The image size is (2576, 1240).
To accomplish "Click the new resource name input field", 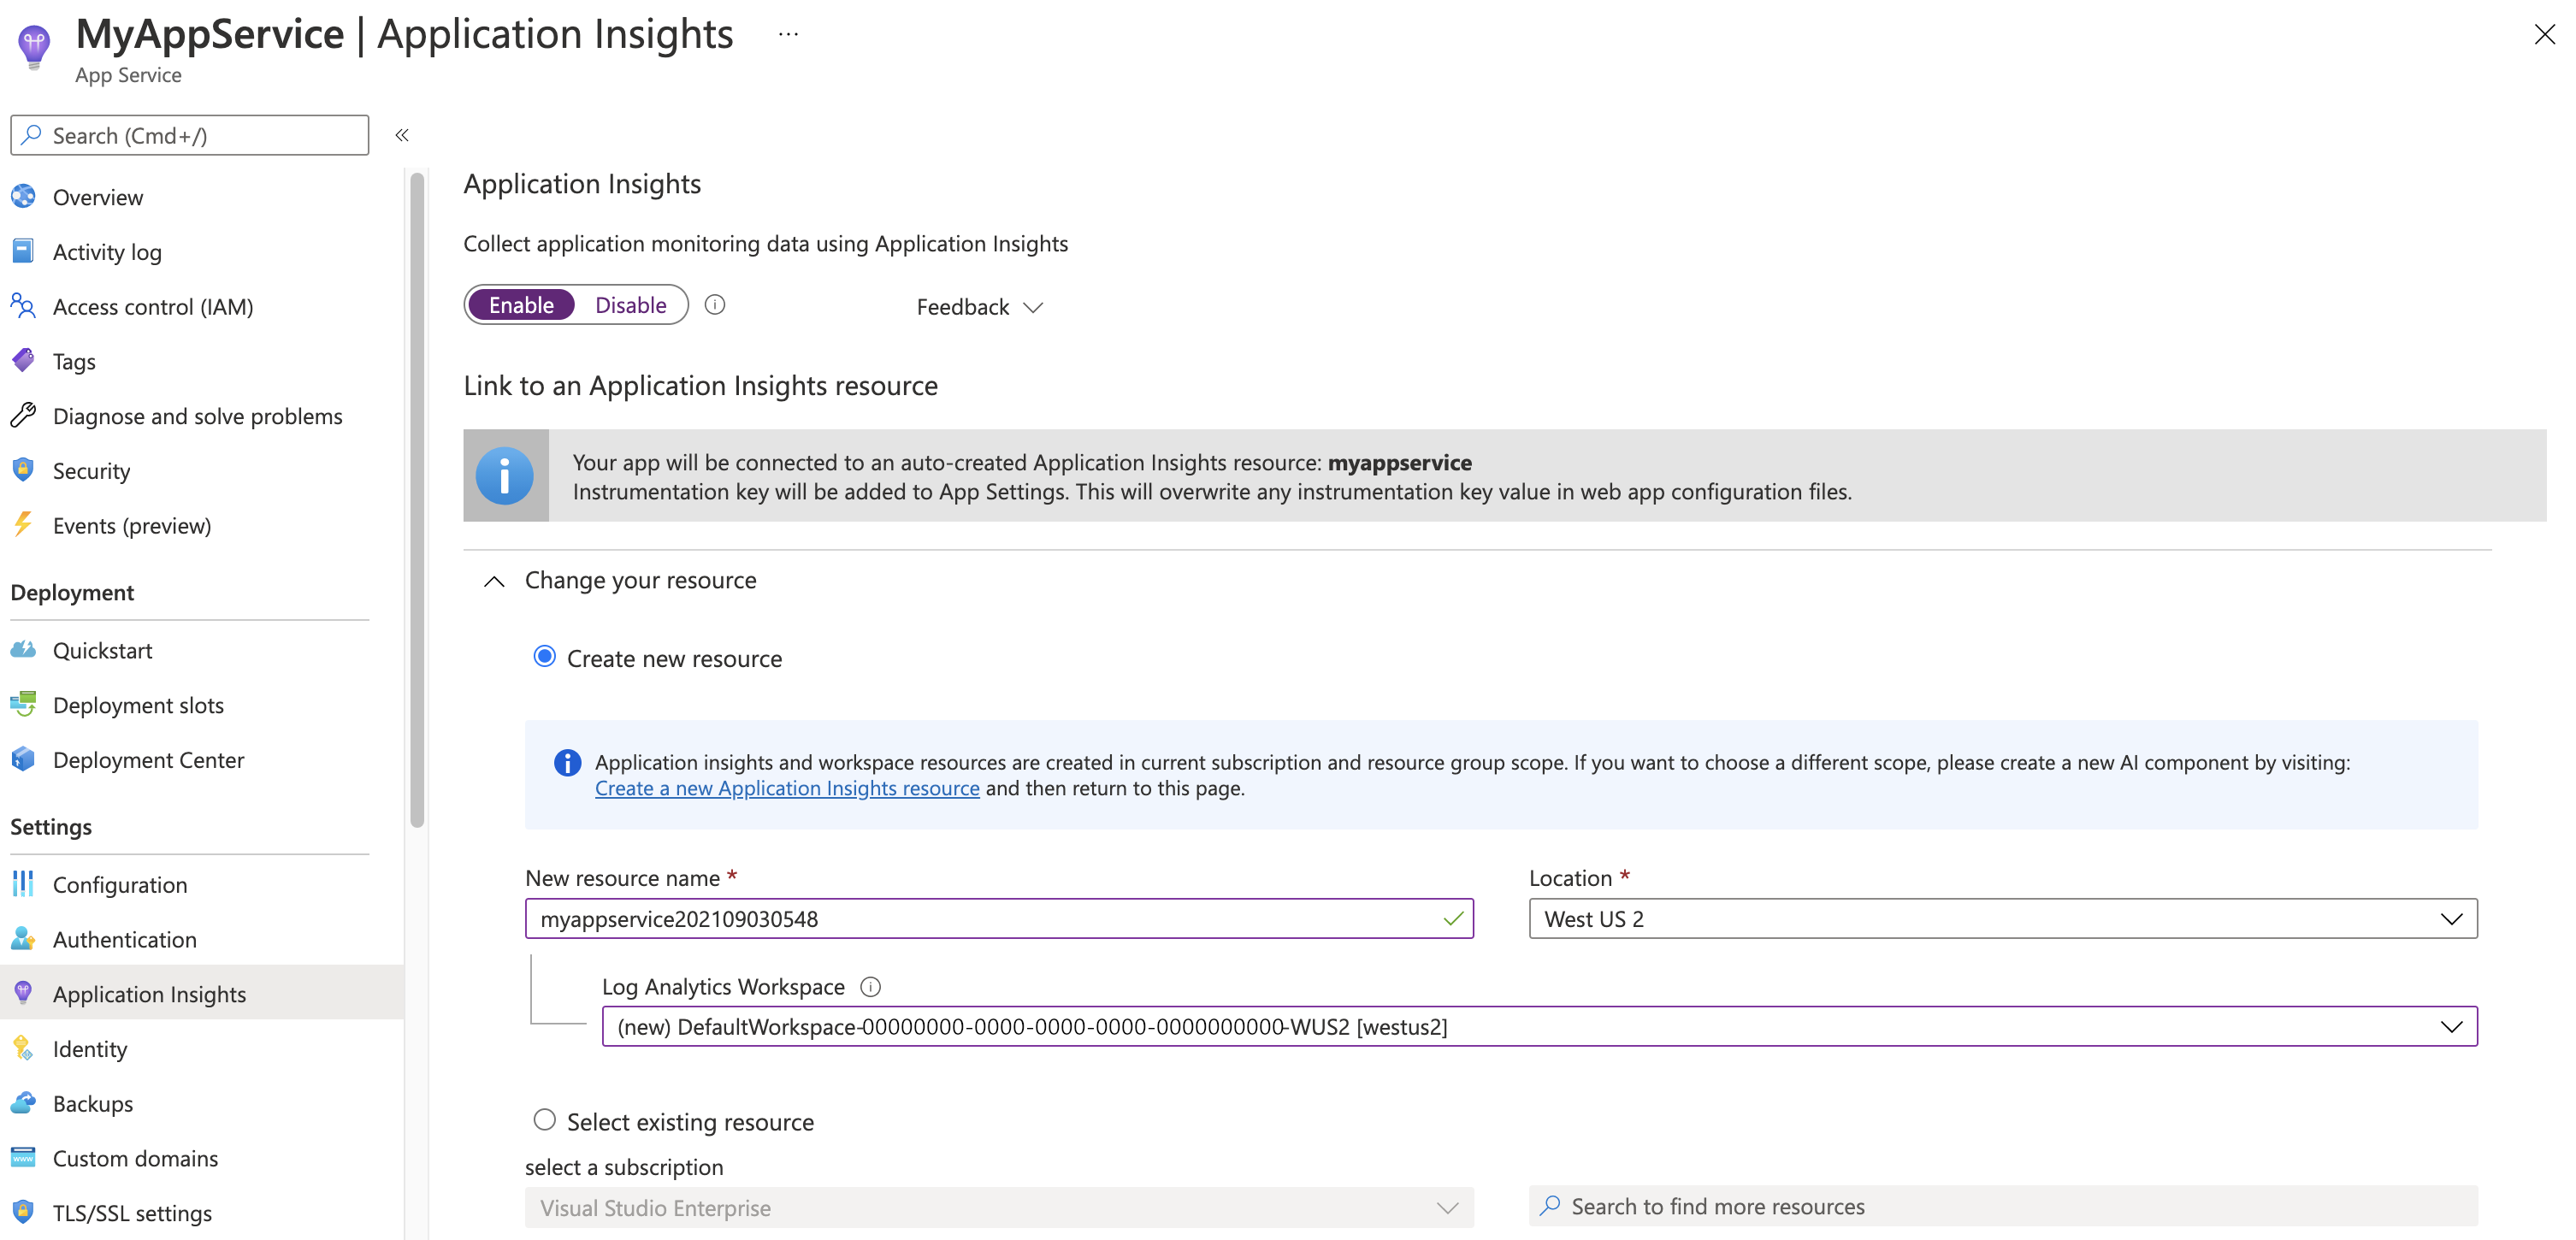I will coord(999,918).
